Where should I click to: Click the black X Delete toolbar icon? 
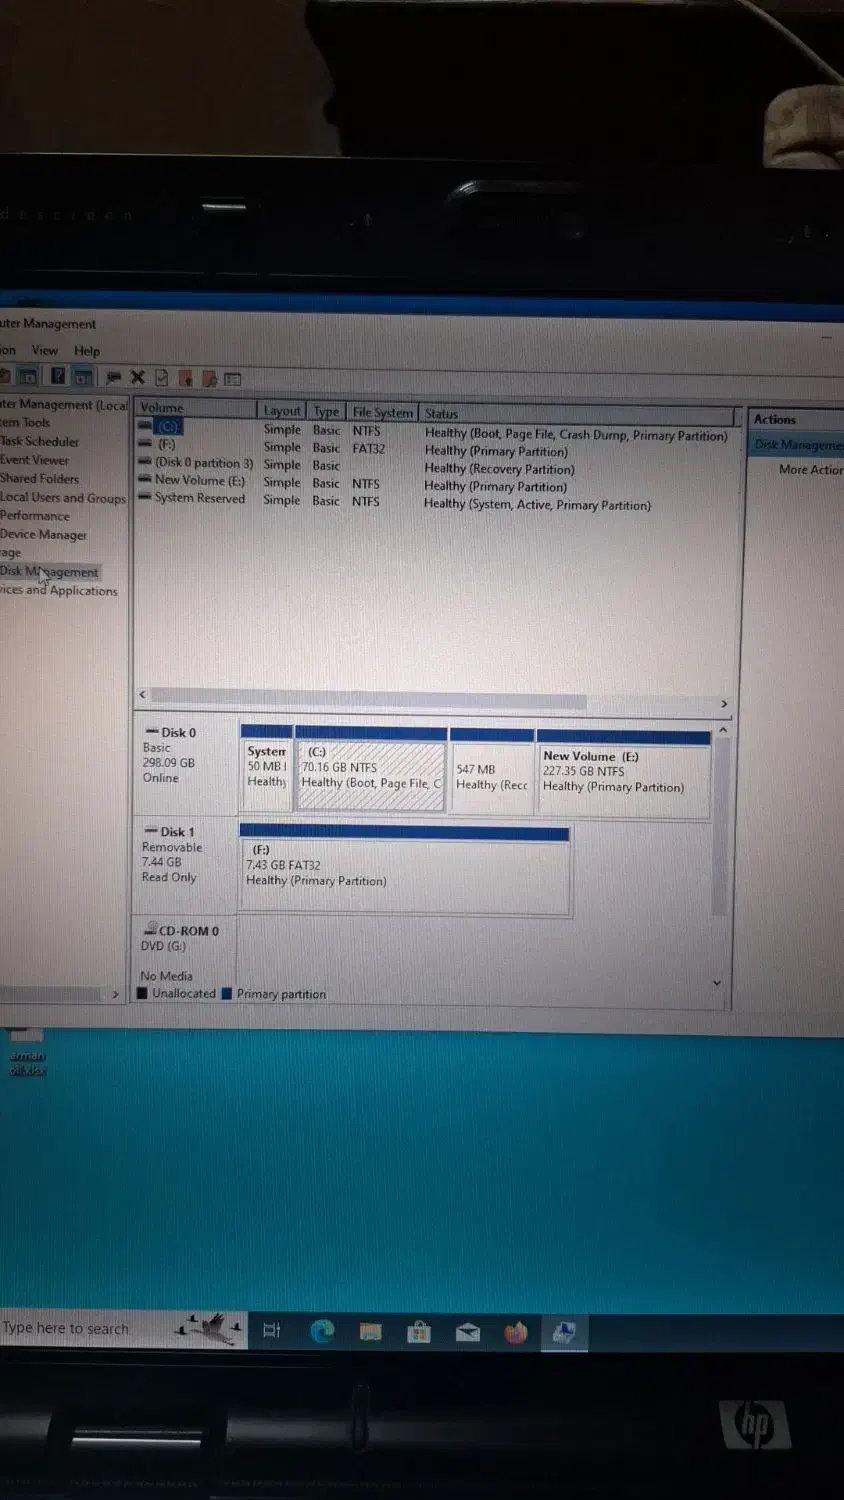click(138, 377)
